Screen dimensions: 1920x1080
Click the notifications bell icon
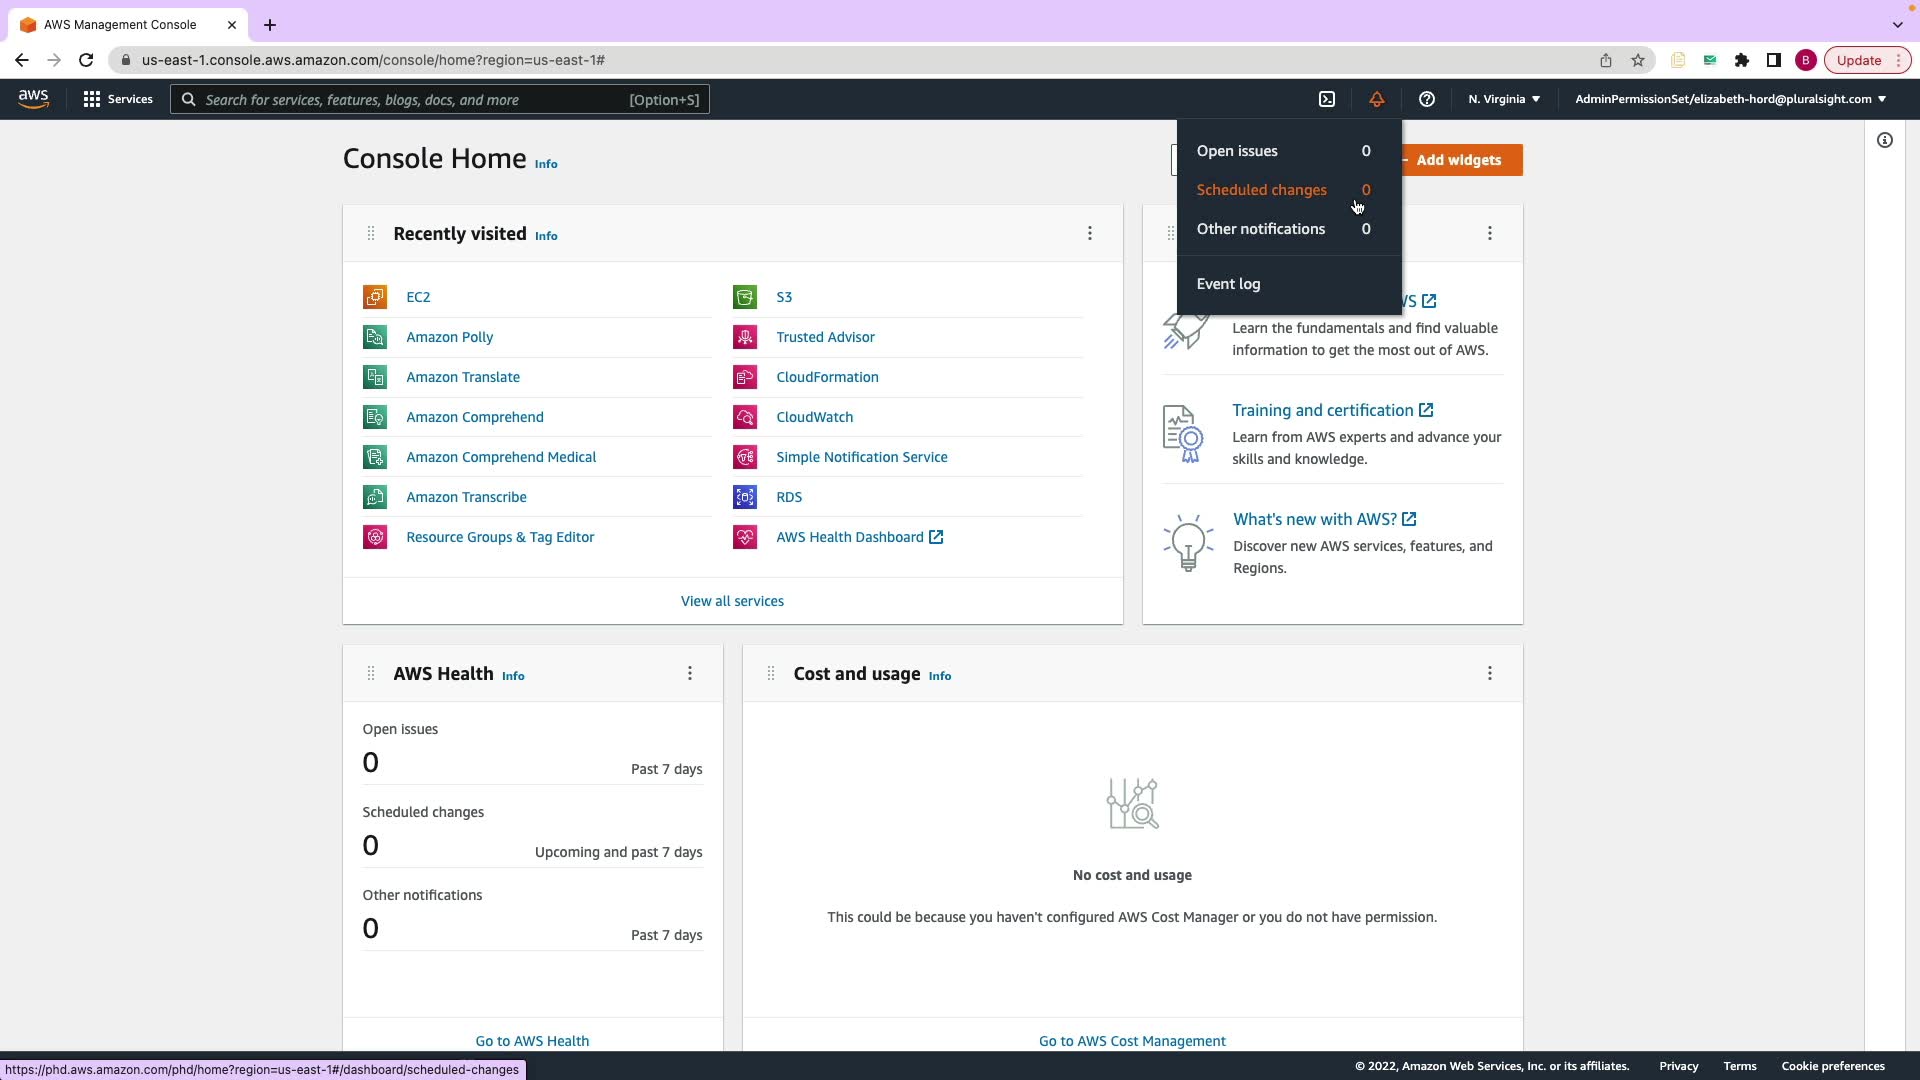pos(1377,99)
